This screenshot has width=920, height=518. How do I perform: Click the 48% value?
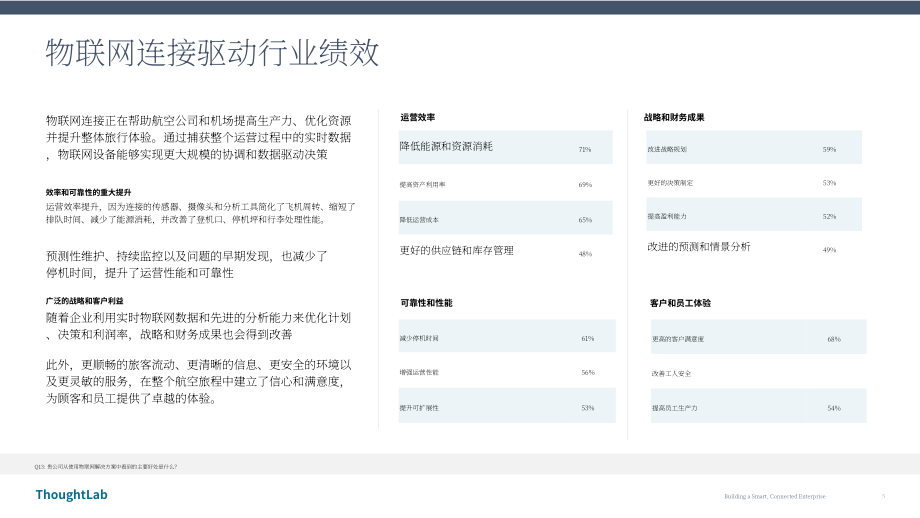585,254
